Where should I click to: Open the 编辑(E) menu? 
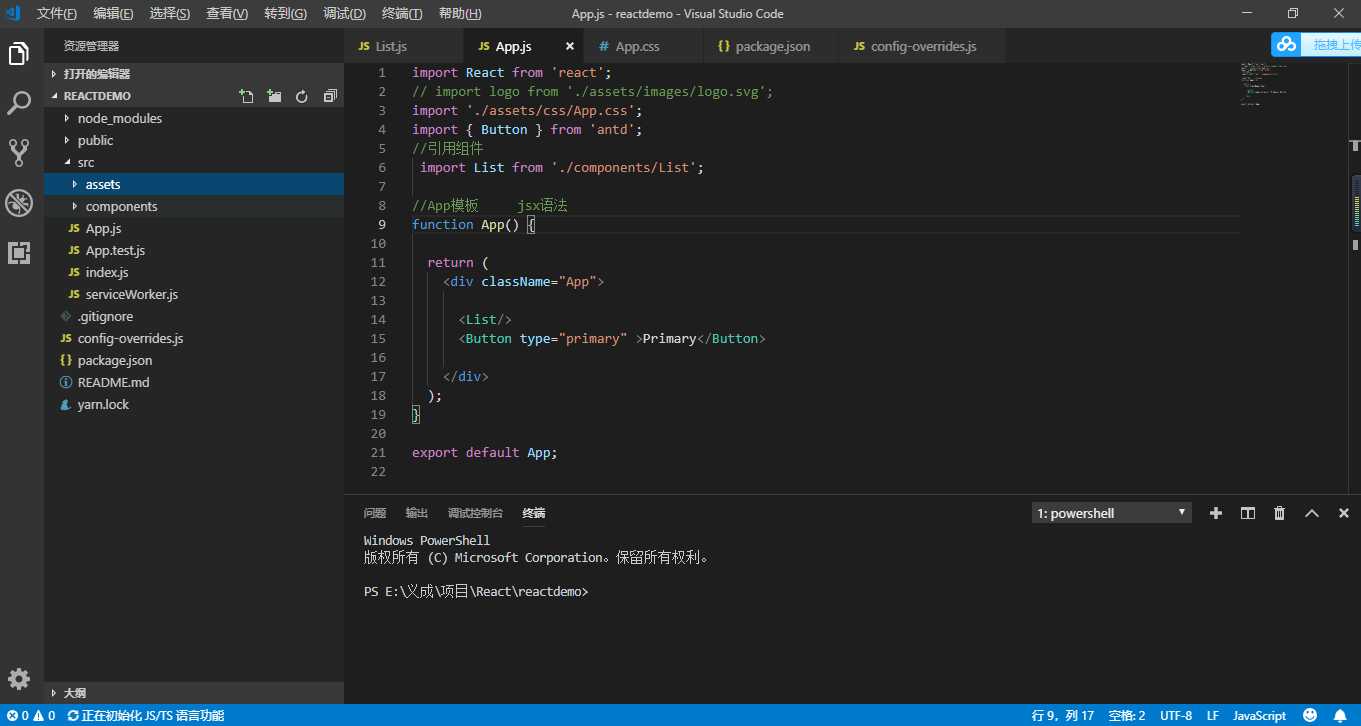pyautogui.click(x=113, y=14)
